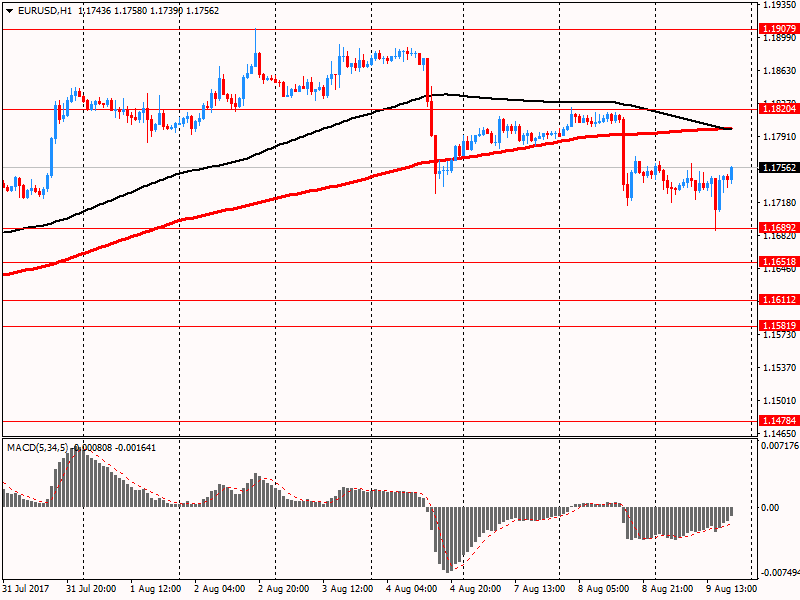Viewport: 800px width, 600px height.
Task: Select the 1.15010 price axis value
Action: pyautogui.click(x=779, y=401)
